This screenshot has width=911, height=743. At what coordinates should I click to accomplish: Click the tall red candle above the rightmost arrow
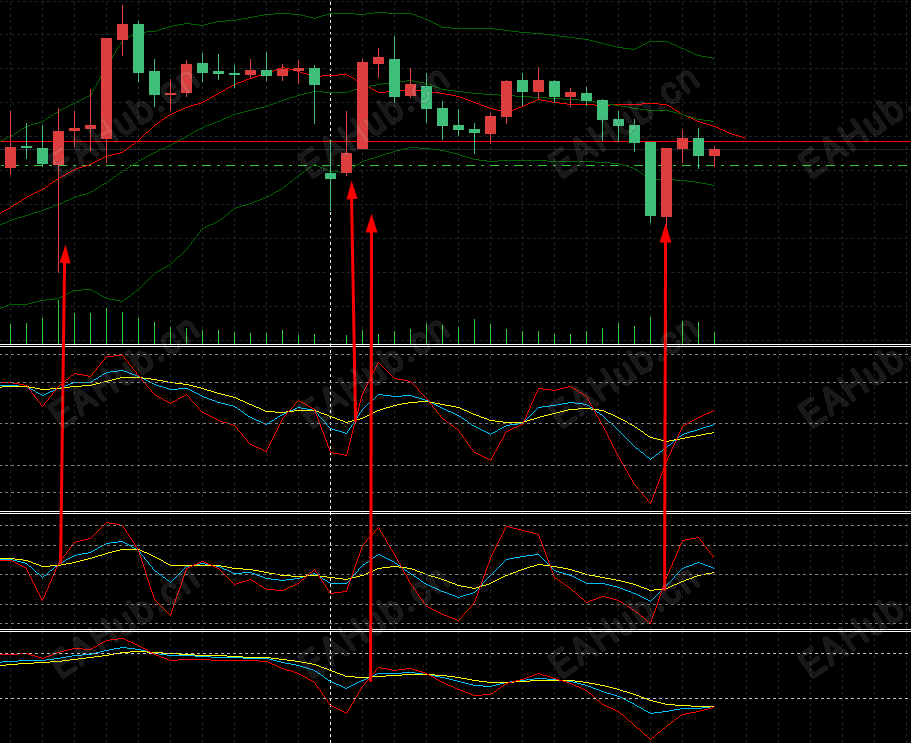tap(666, 182)
